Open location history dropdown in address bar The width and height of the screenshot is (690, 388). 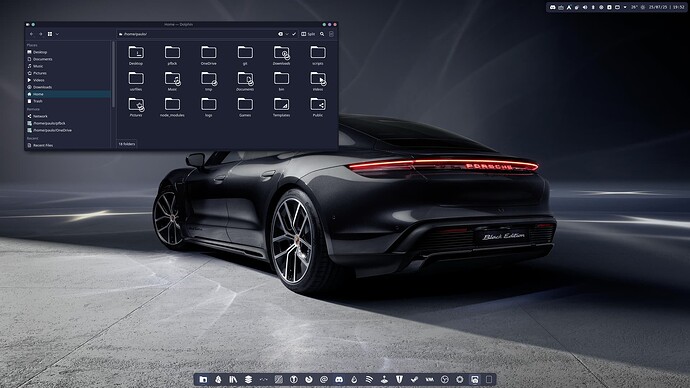point(287,34)
